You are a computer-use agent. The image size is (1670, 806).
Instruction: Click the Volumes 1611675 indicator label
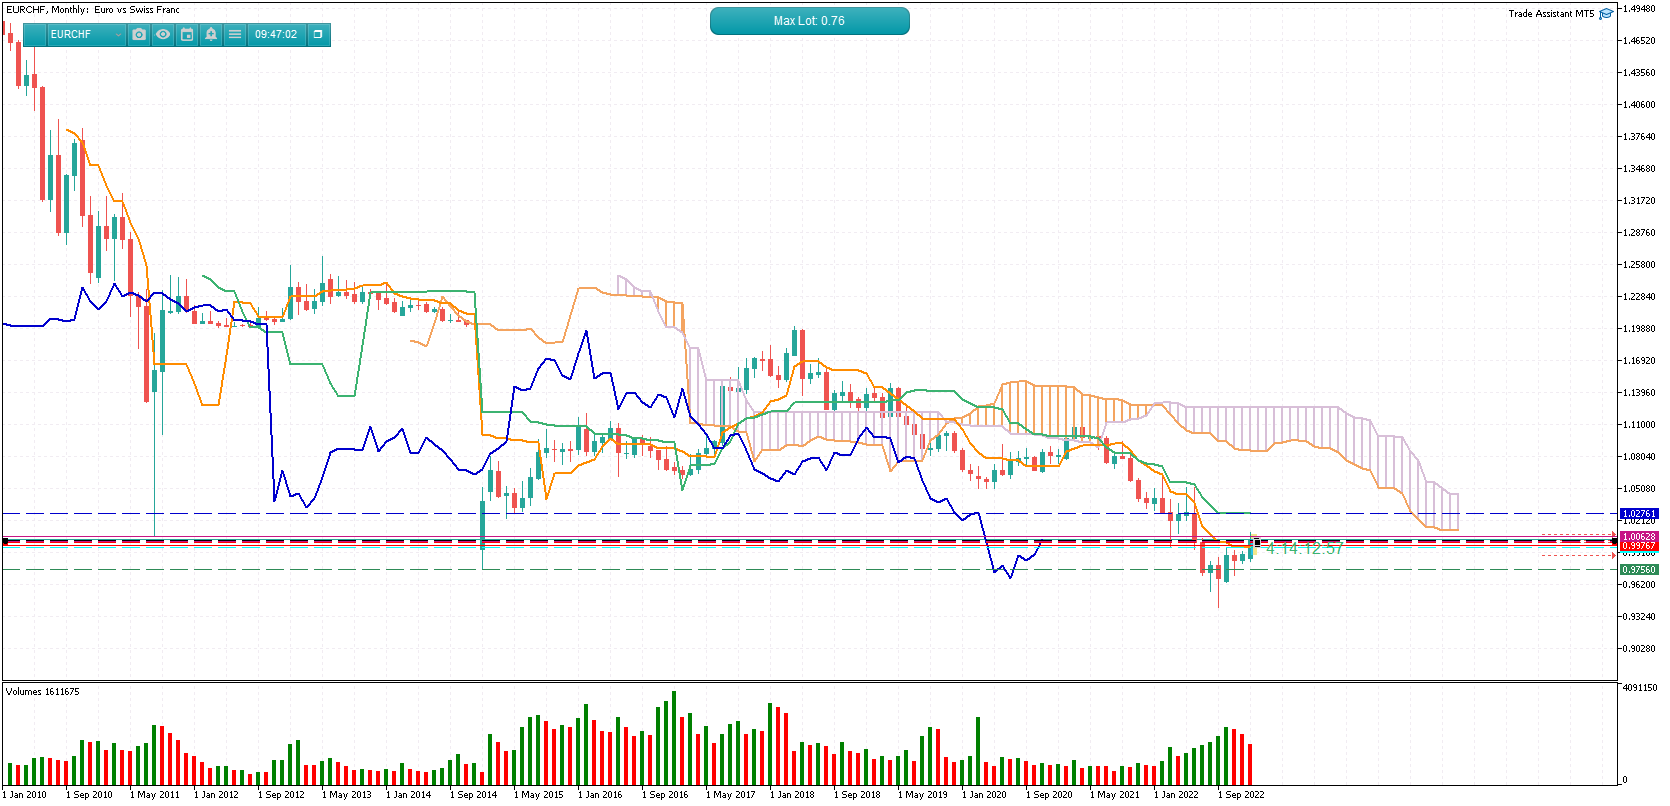(43, 692)
